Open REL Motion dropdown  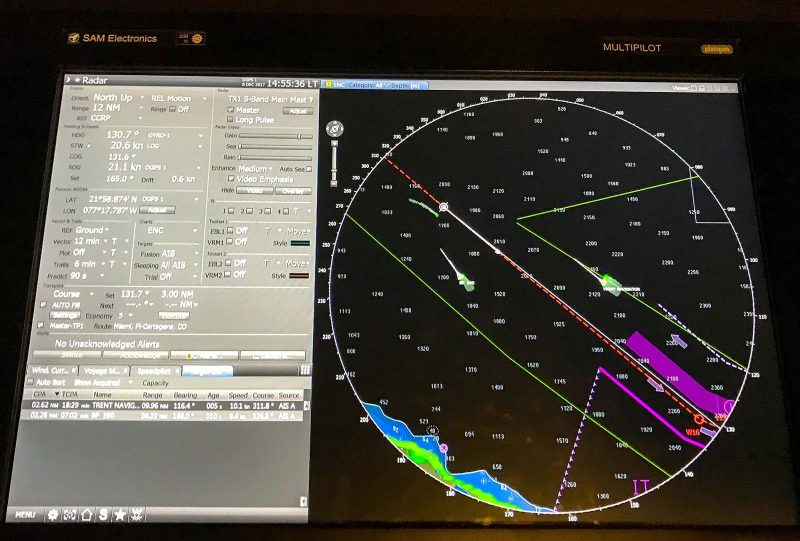[x=178, y=99]
